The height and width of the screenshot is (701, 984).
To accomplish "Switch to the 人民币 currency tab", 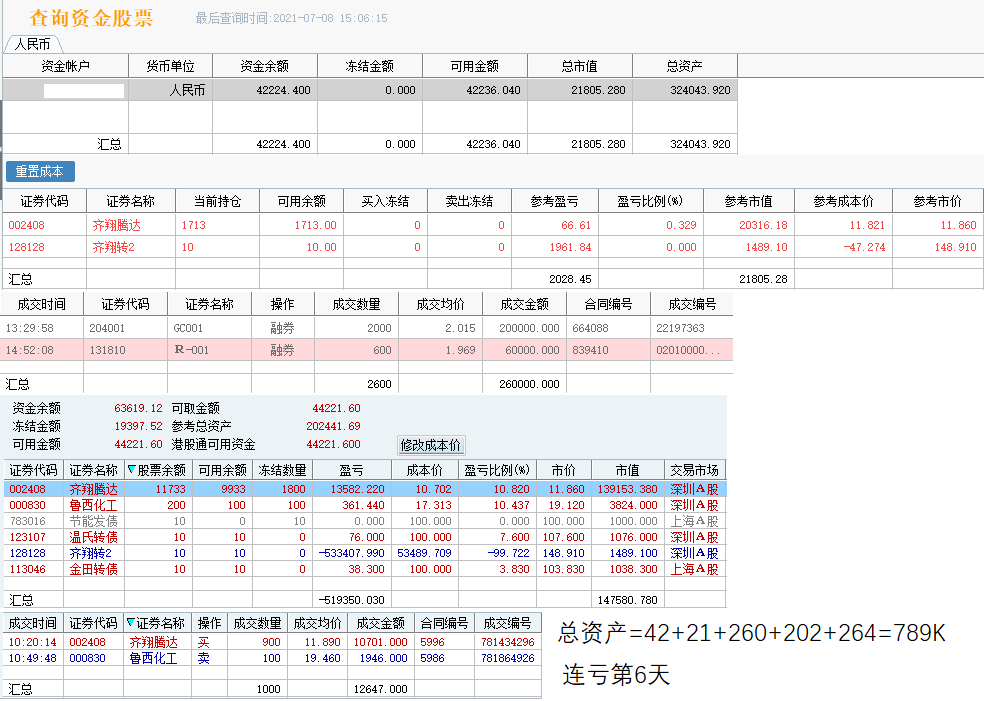I will pyautogui.click(x=33, y=44).
